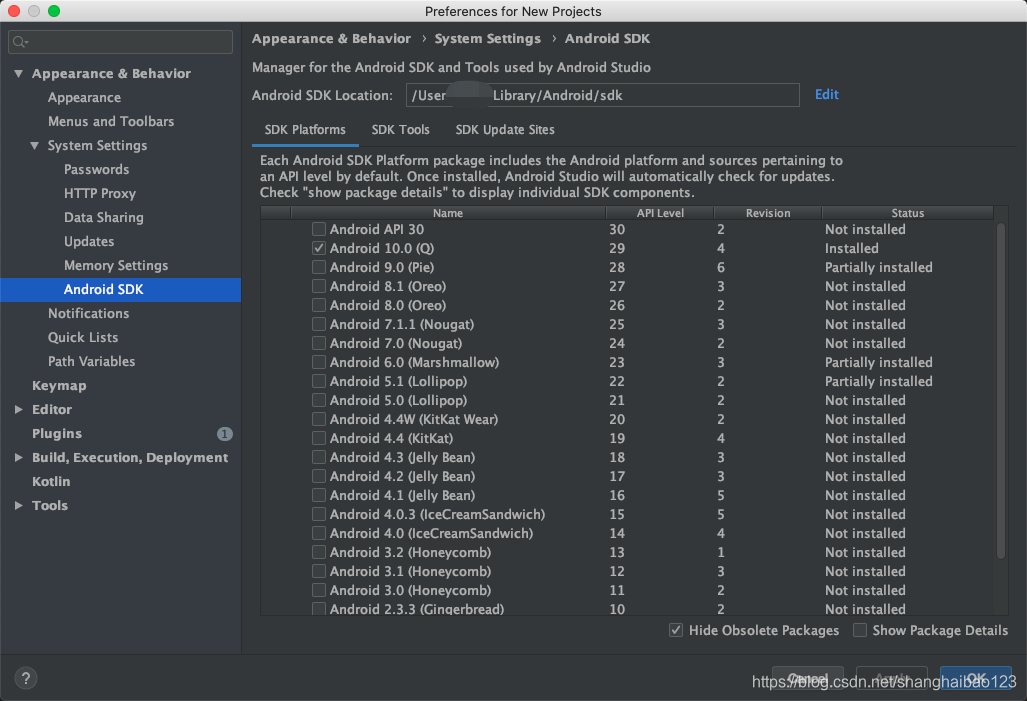
Task: Select the Android 4.0.3 (IceCreamSandwich) row
Action: [627, 514]
